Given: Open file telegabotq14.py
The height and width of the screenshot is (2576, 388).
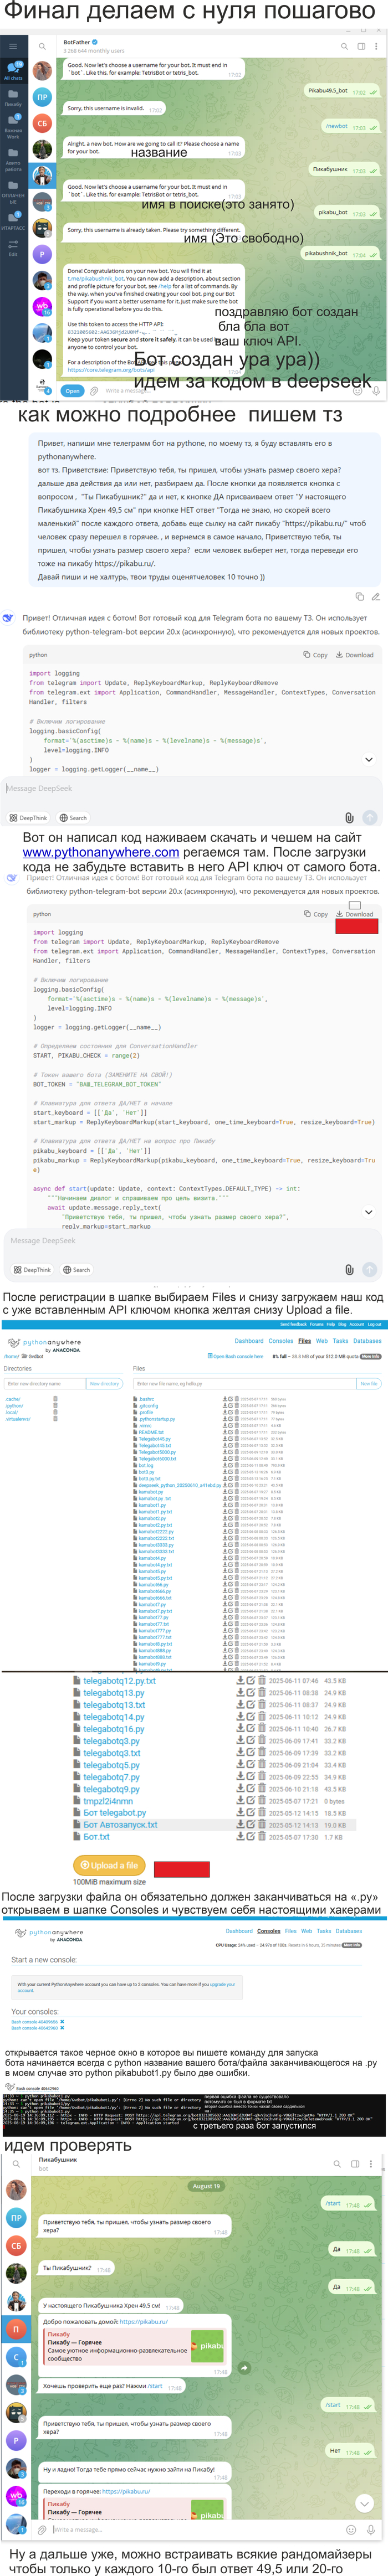Looking at the screenshot, I should [114, 1717].
